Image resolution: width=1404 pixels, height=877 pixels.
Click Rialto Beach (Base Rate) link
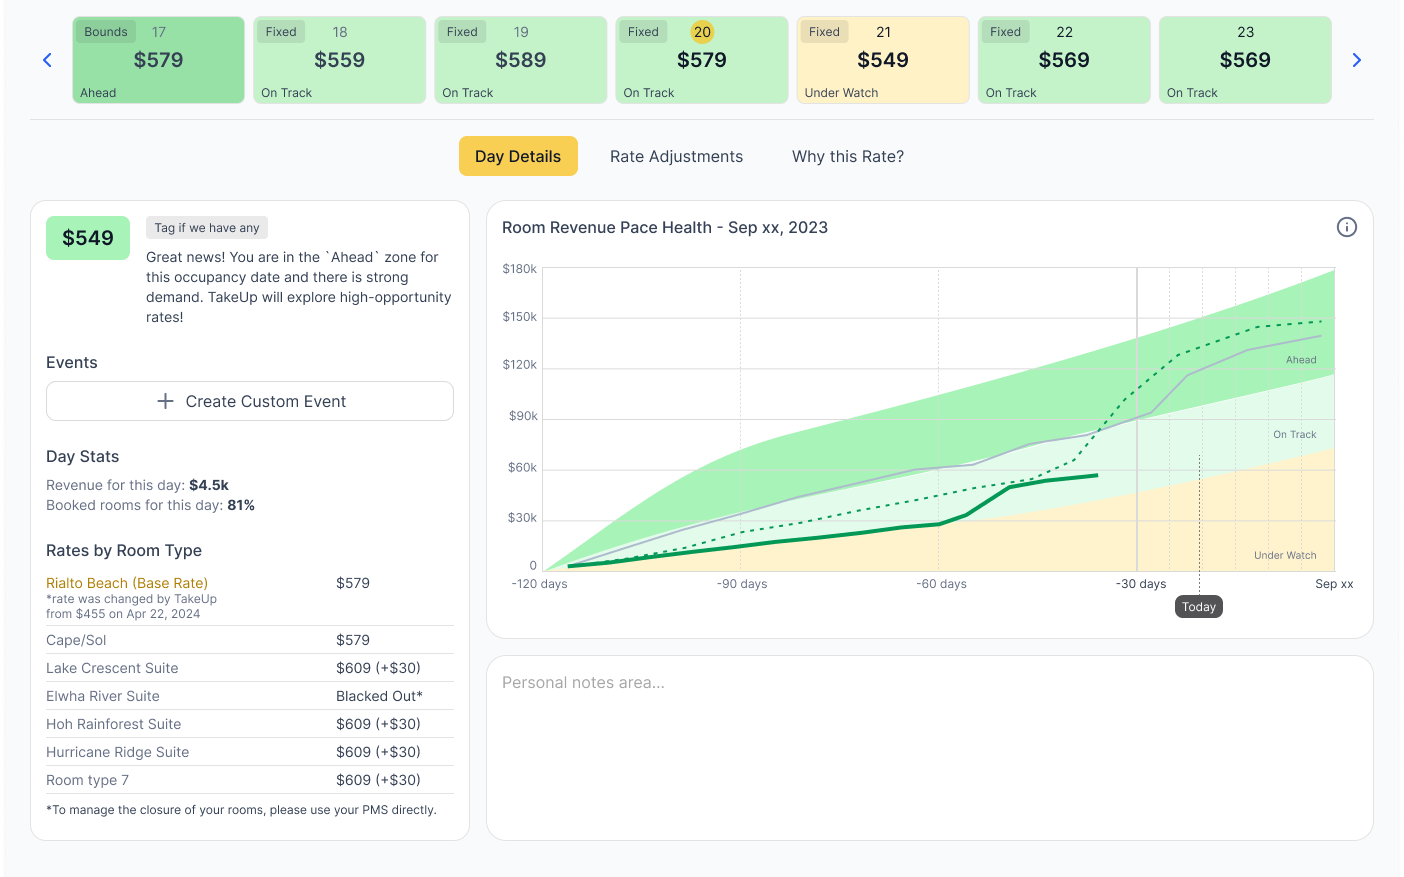point(127,583)
